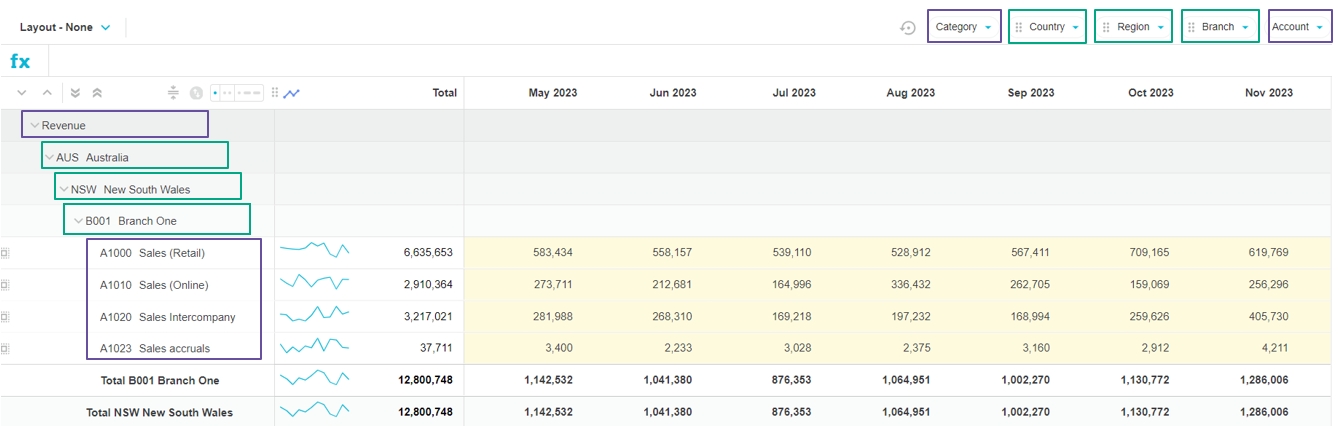This screenshot has height=426, width=1339.
Task: Click the row height compress icon
Action: (173, 93)
